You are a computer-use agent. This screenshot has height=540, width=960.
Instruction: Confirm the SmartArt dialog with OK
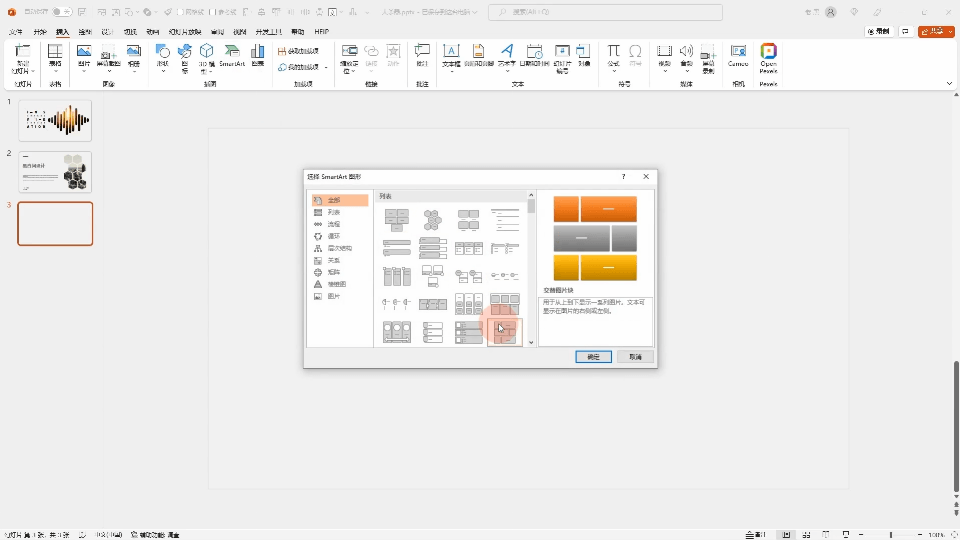(593, 357)
